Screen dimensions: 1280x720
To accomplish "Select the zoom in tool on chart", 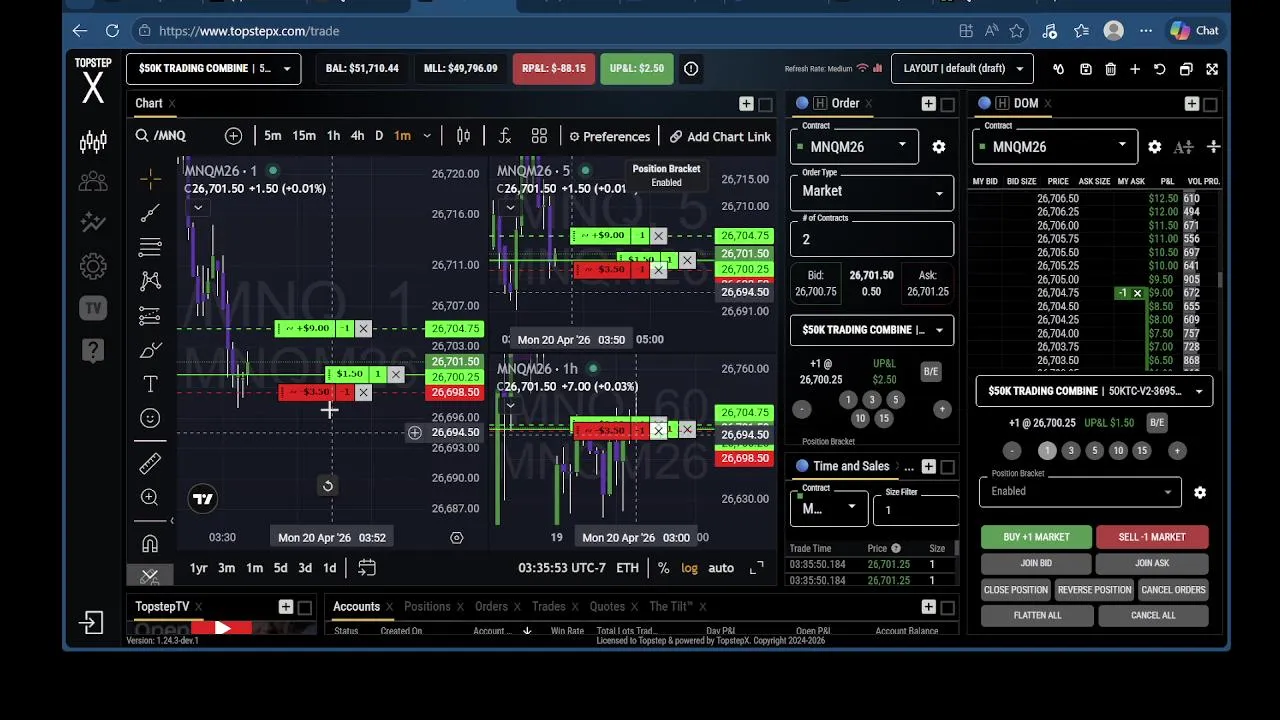I will 150,498.
